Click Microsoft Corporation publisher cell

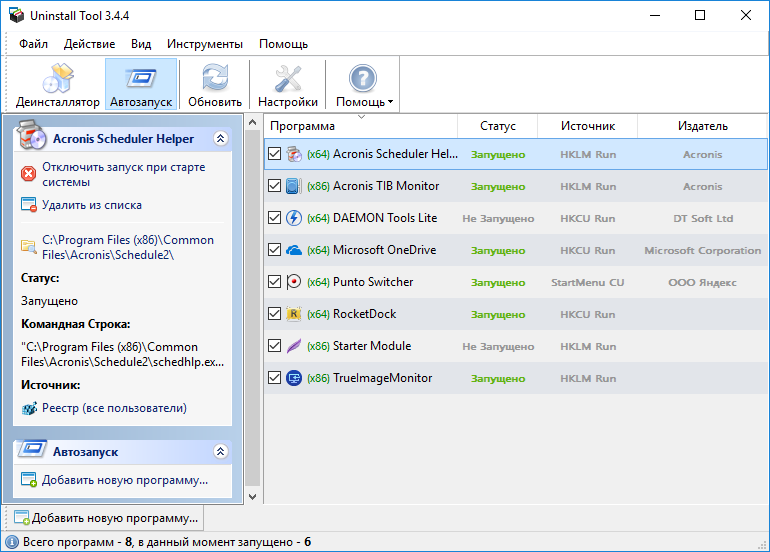coord(702,250)
